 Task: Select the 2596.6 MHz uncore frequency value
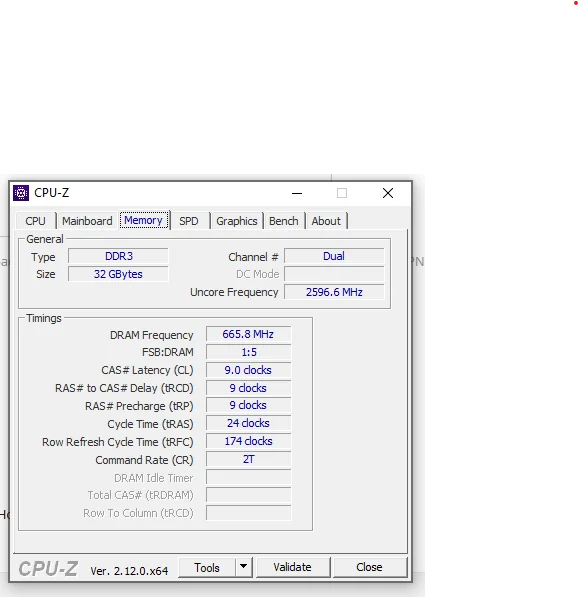pos(334,292)
